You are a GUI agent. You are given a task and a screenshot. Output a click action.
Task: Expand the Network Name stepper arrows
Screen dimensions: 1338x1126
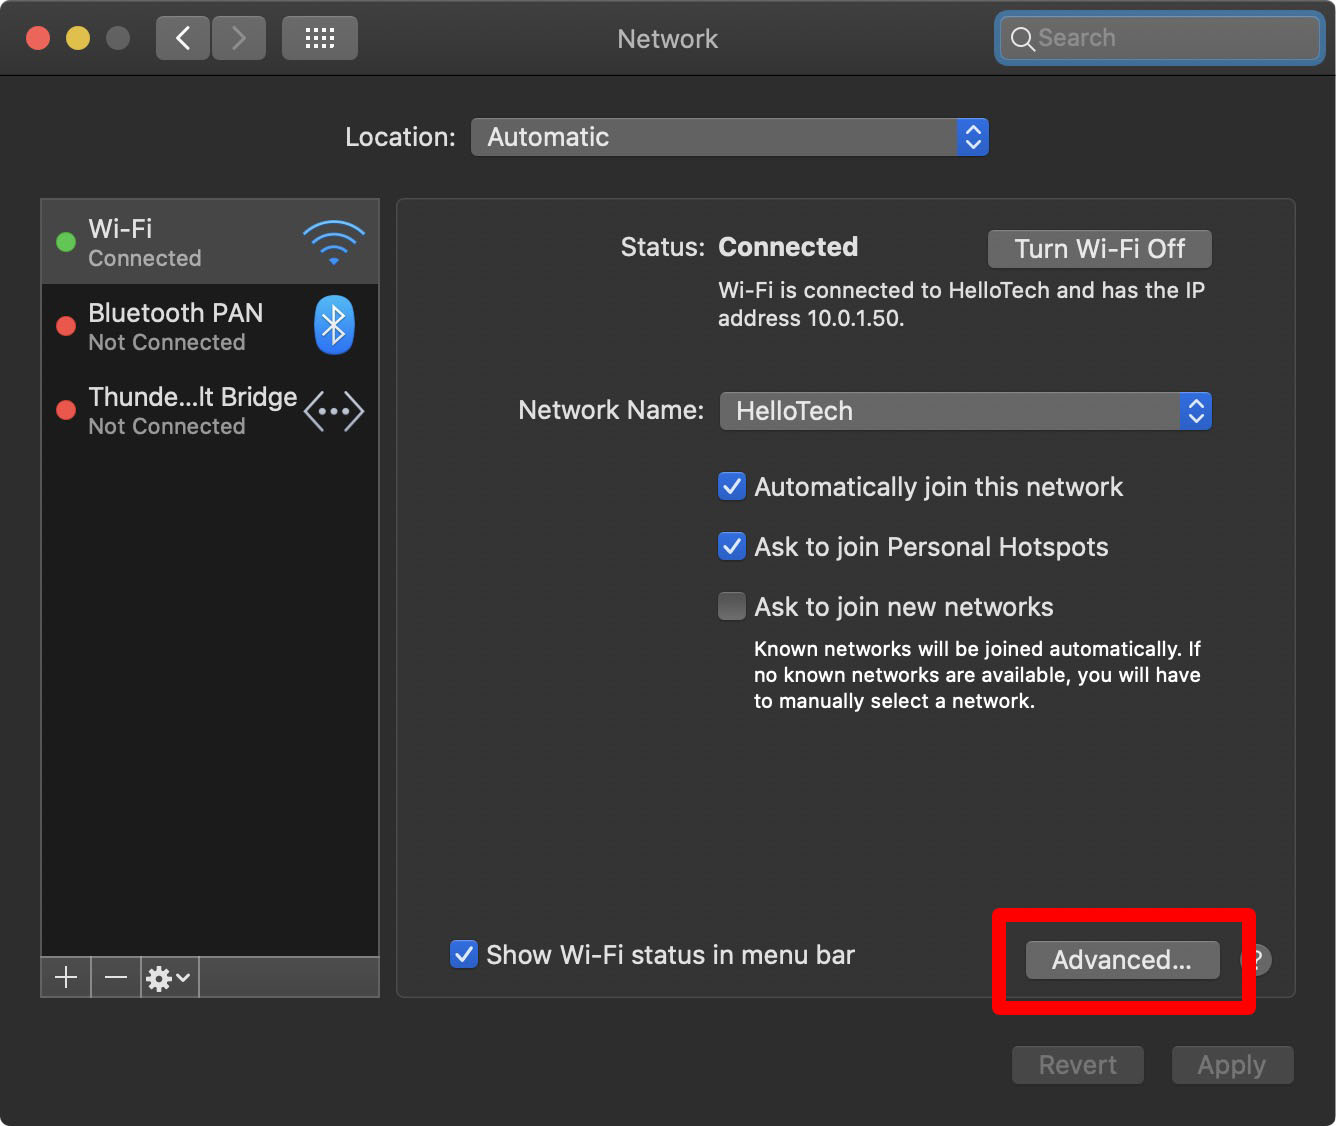1196,410
